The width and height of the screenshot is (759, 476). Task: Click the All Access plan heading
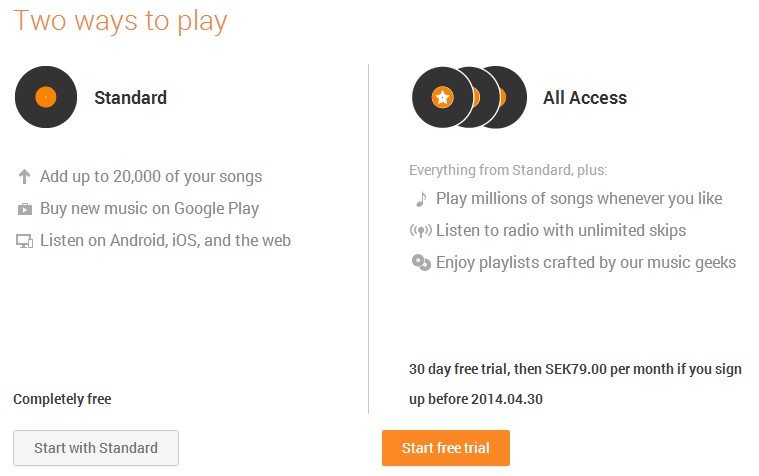(x=585, y=98)
